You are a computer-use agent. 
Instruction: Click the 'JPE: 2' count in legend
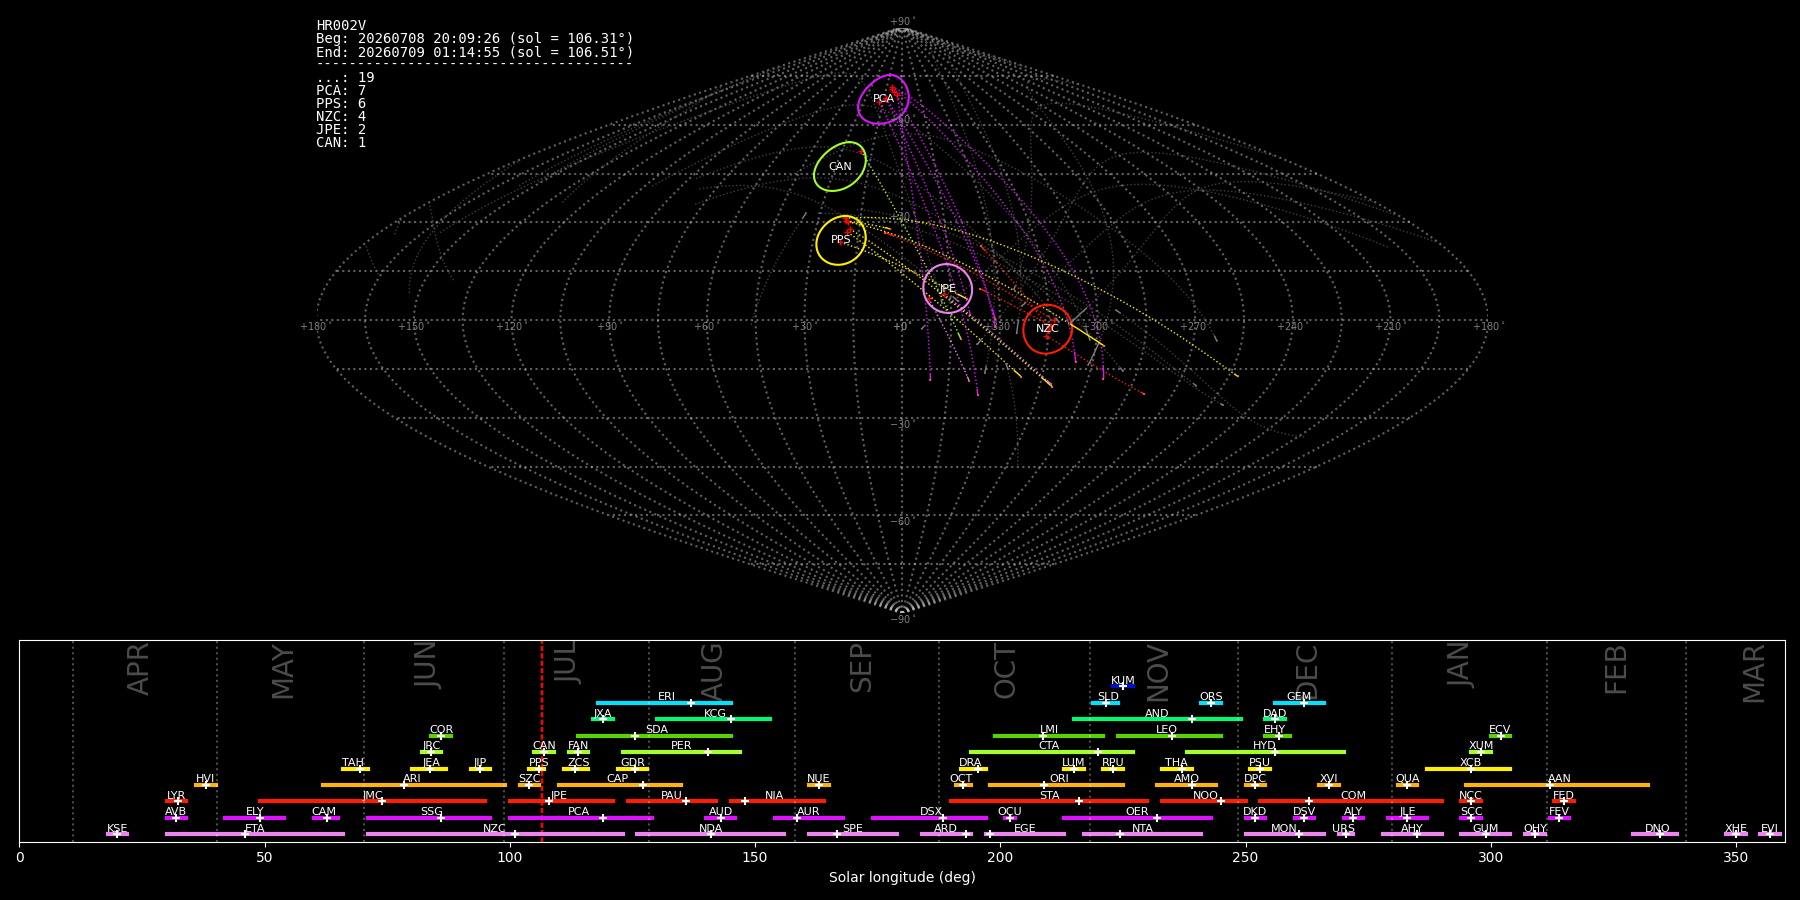(341, 129)
